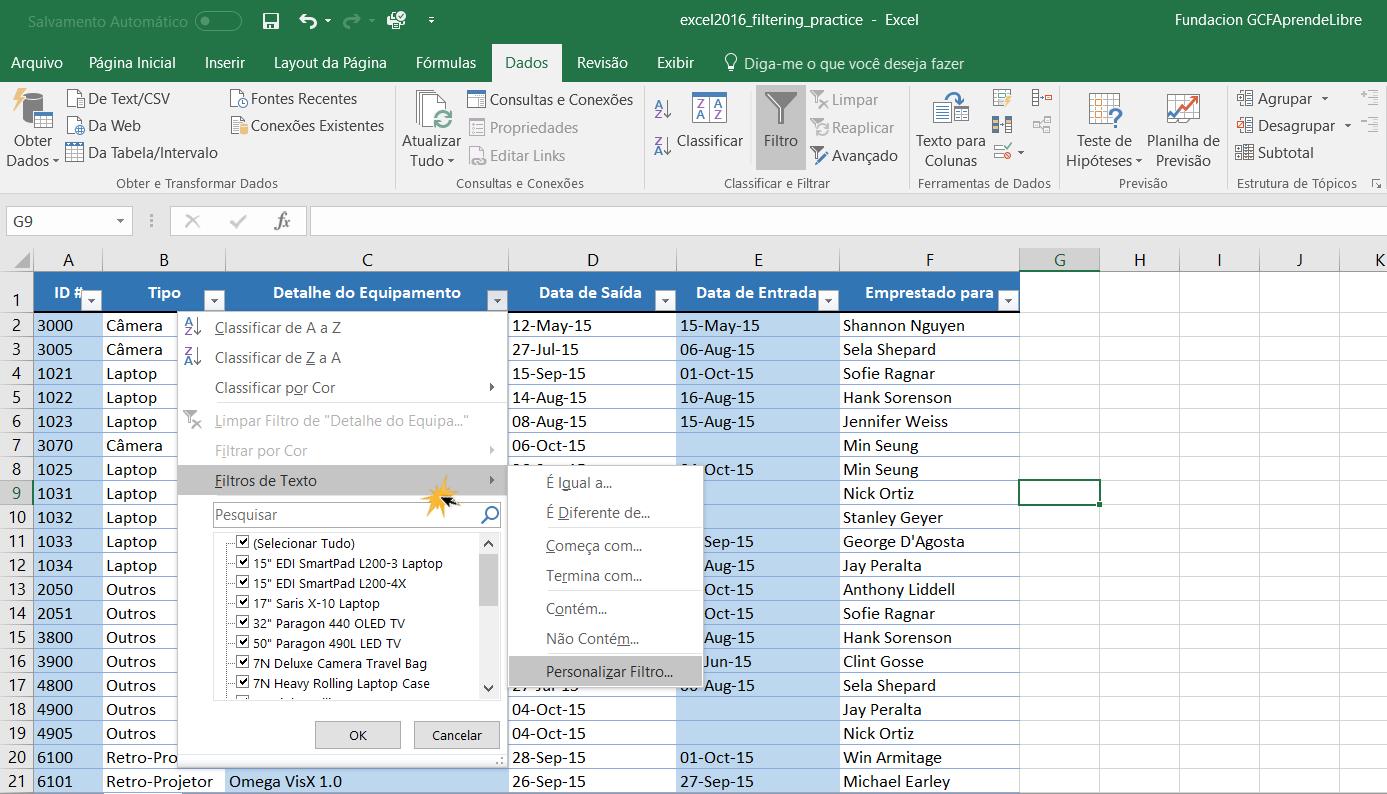Open Data de Entrada filter dropdown
Viewport: 1387px width, 794px height.
tap(828, 300)
